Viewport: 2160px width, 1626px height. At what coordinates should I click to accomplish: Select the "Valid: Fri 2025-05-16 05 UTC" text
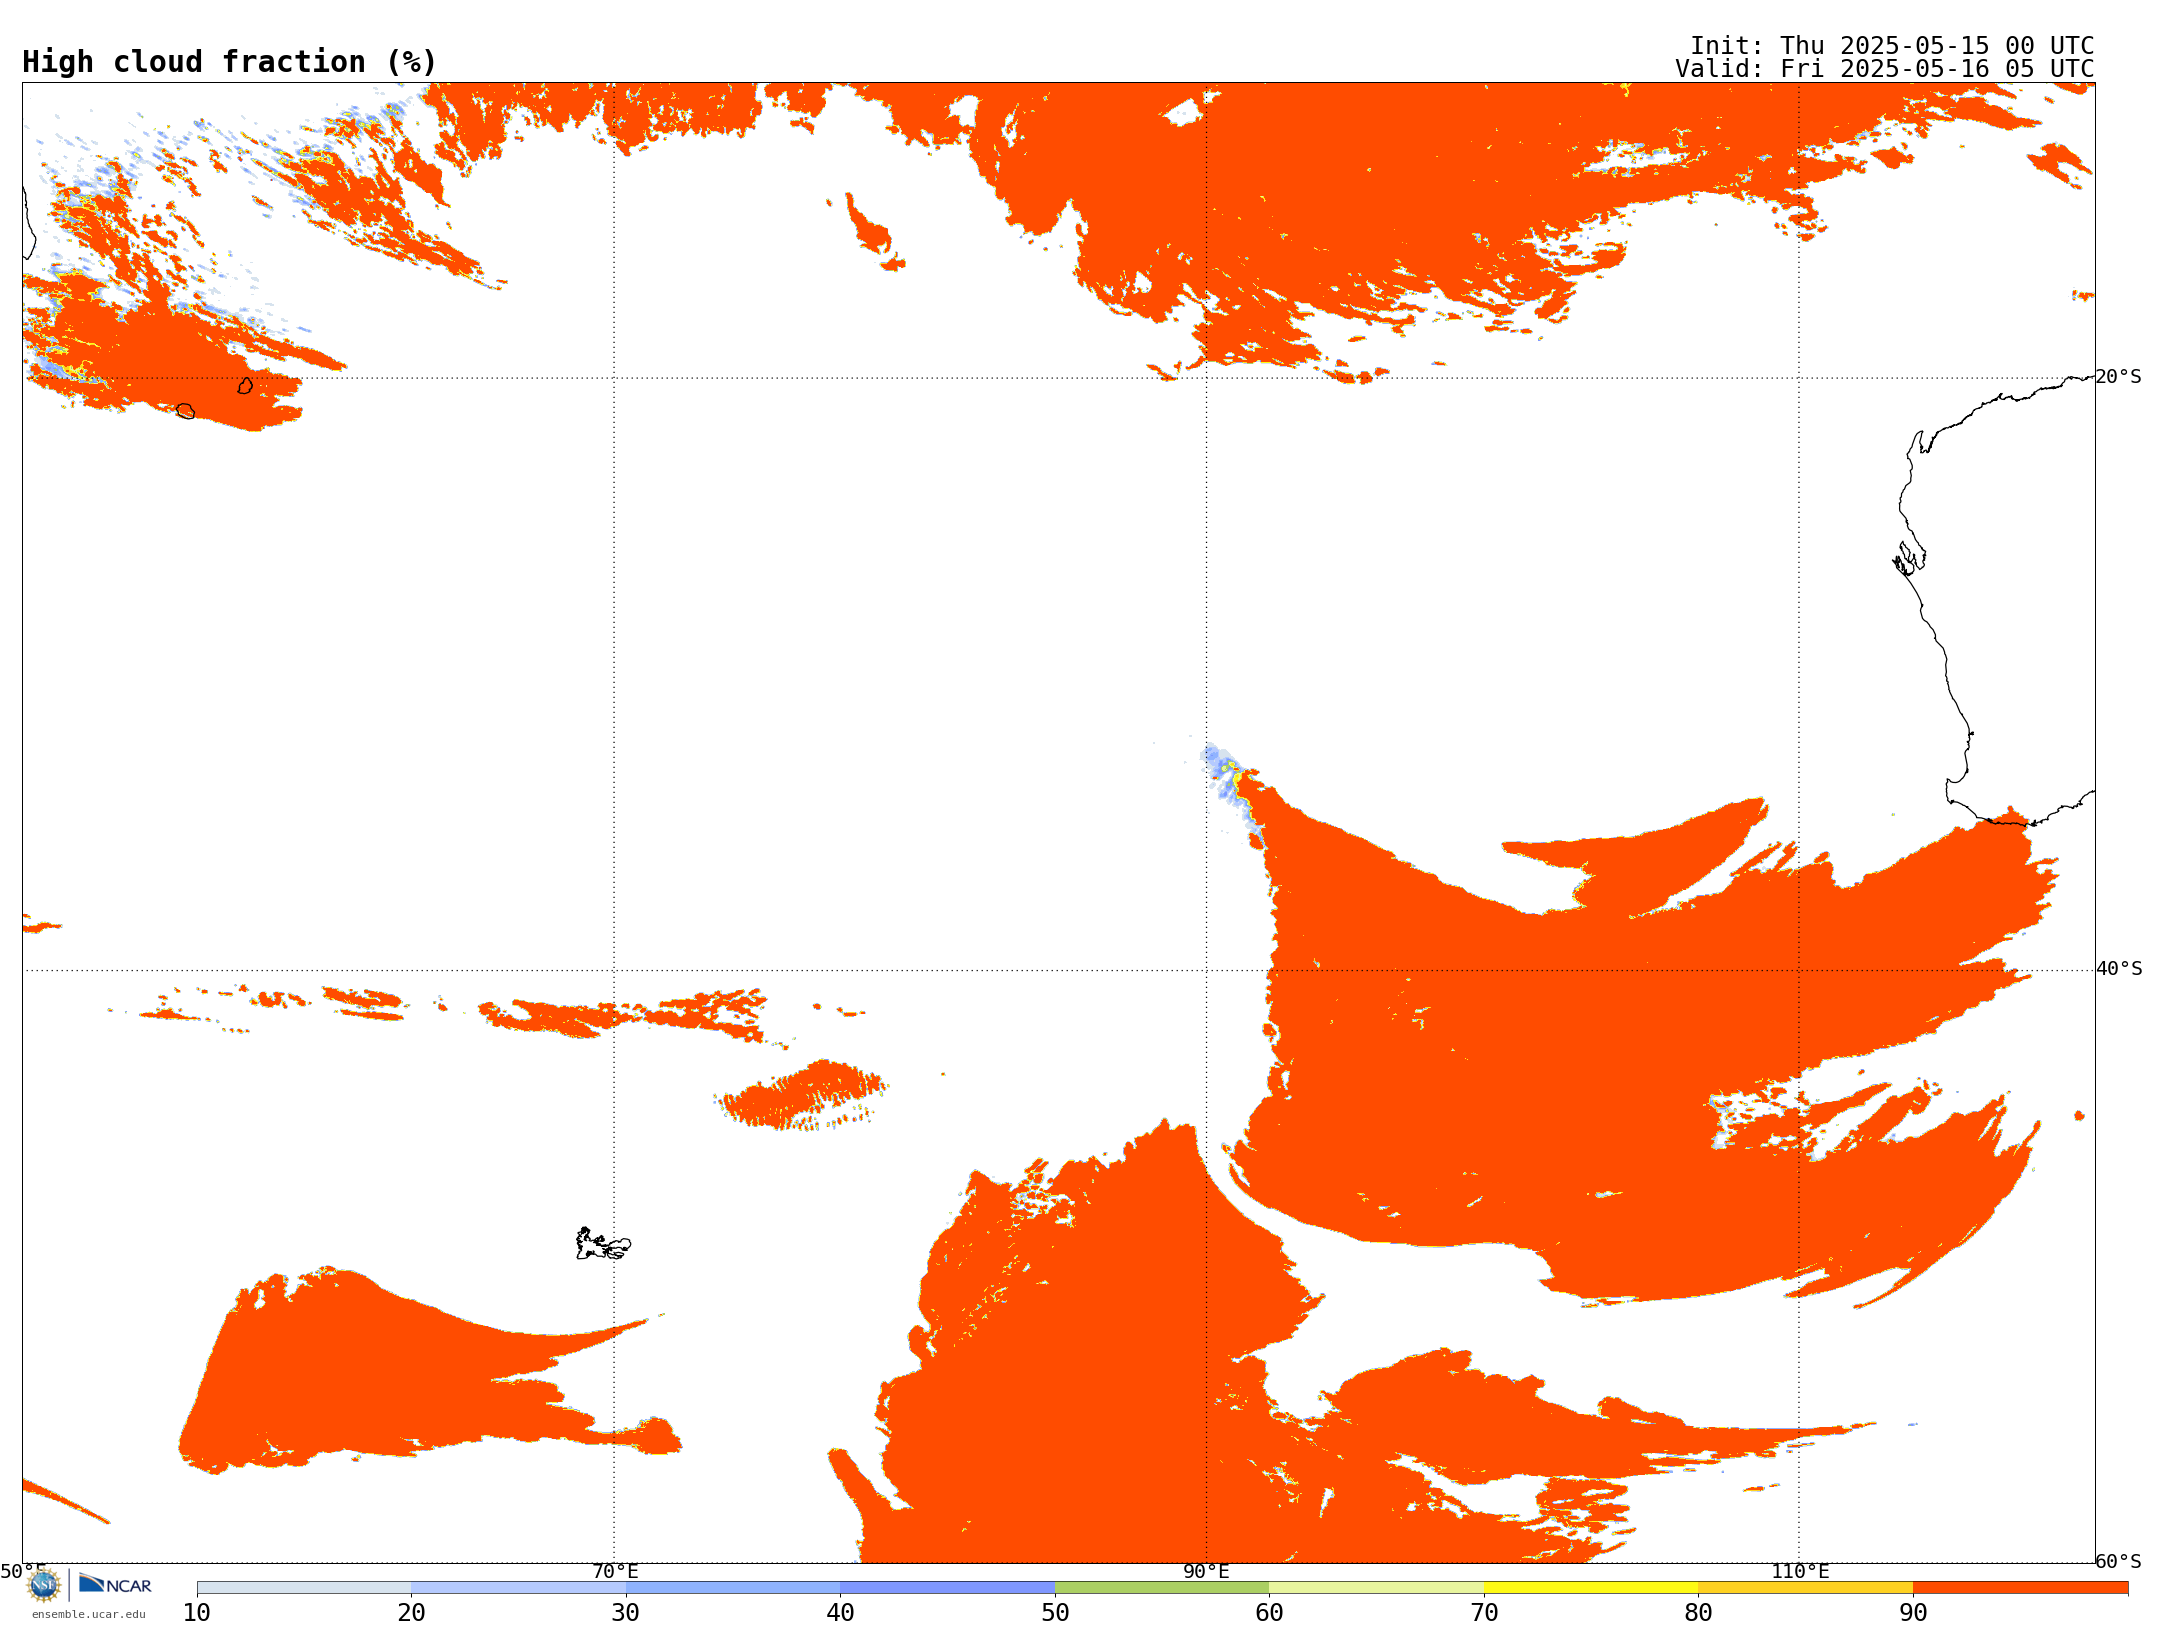pyautogui.click(x=1885, y=69)
